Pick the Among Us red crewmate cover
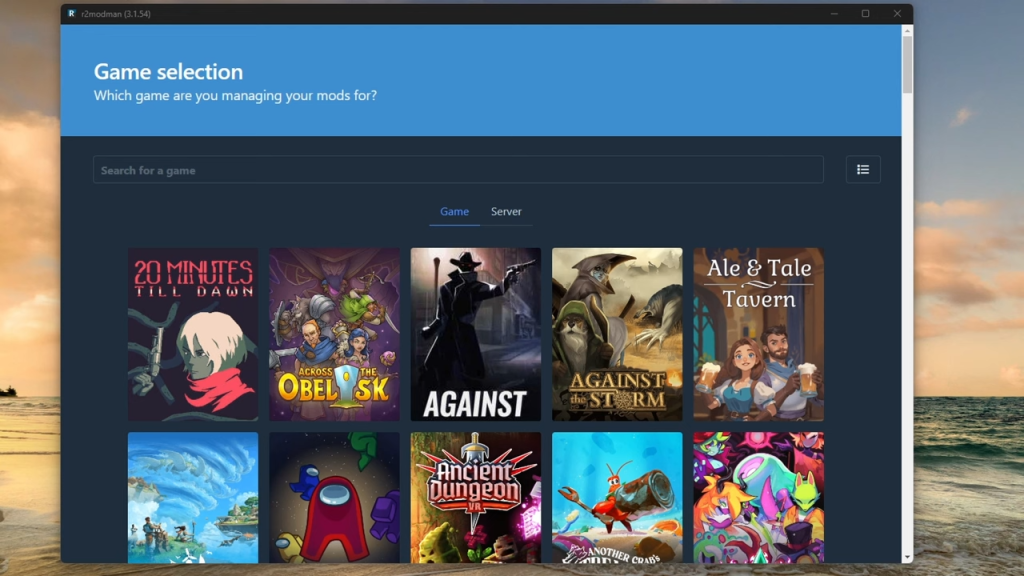The width and height of the screenshot is (1024, 576). pos(334,497)
